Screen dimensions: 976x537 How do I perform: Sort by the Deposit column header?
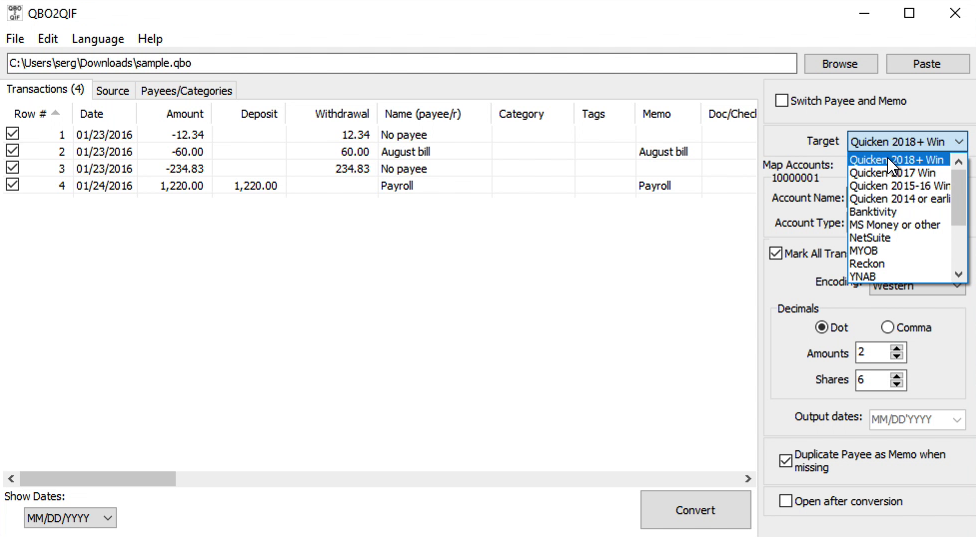[249, 114]
